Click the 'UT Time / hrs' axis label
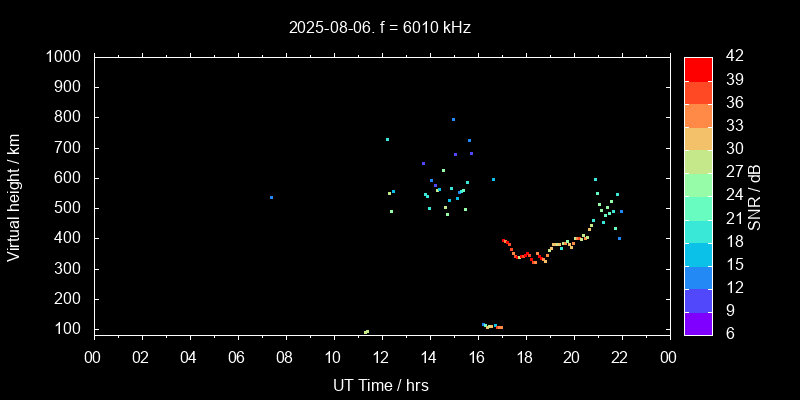This screenshot has height=400, width=800. click(x=380, y=385)
